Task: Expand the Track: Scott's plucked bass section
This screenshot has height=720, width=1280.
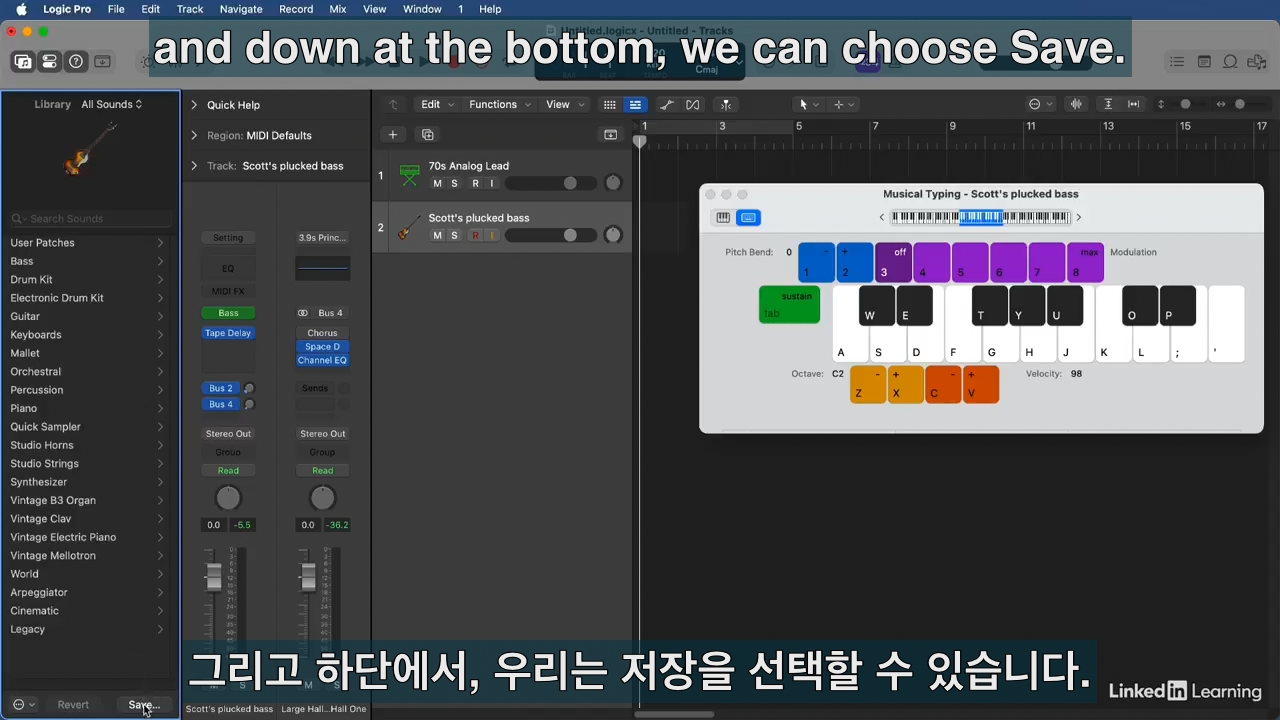Action: [194, 166]
